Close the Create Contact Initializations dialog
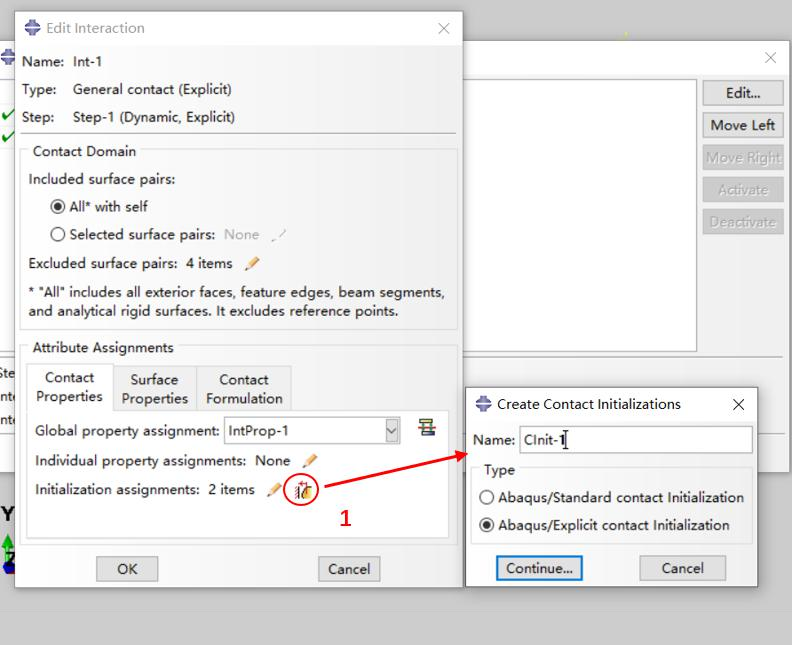This screenshot has width=792, height=645. 738,404
